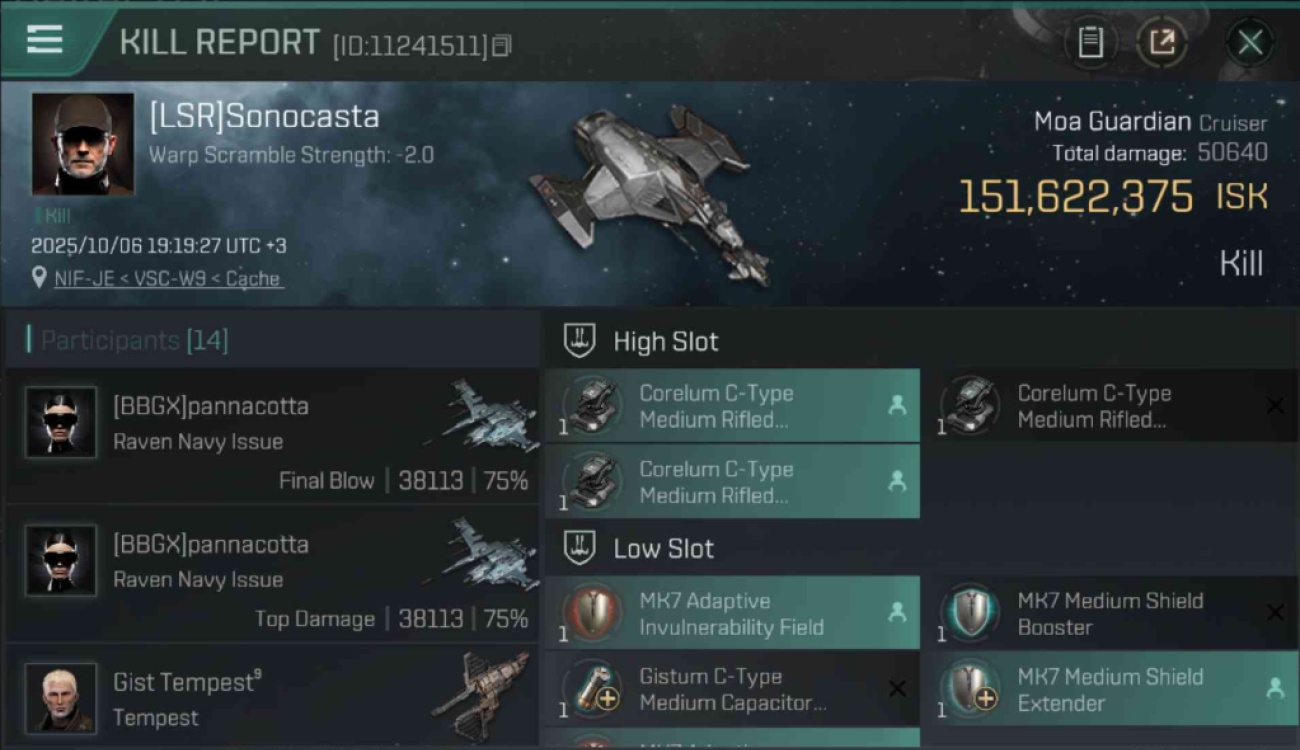Select pannacotta's Final Blow entry
This screenshot has width=1300, height=750.
(272, 435)
